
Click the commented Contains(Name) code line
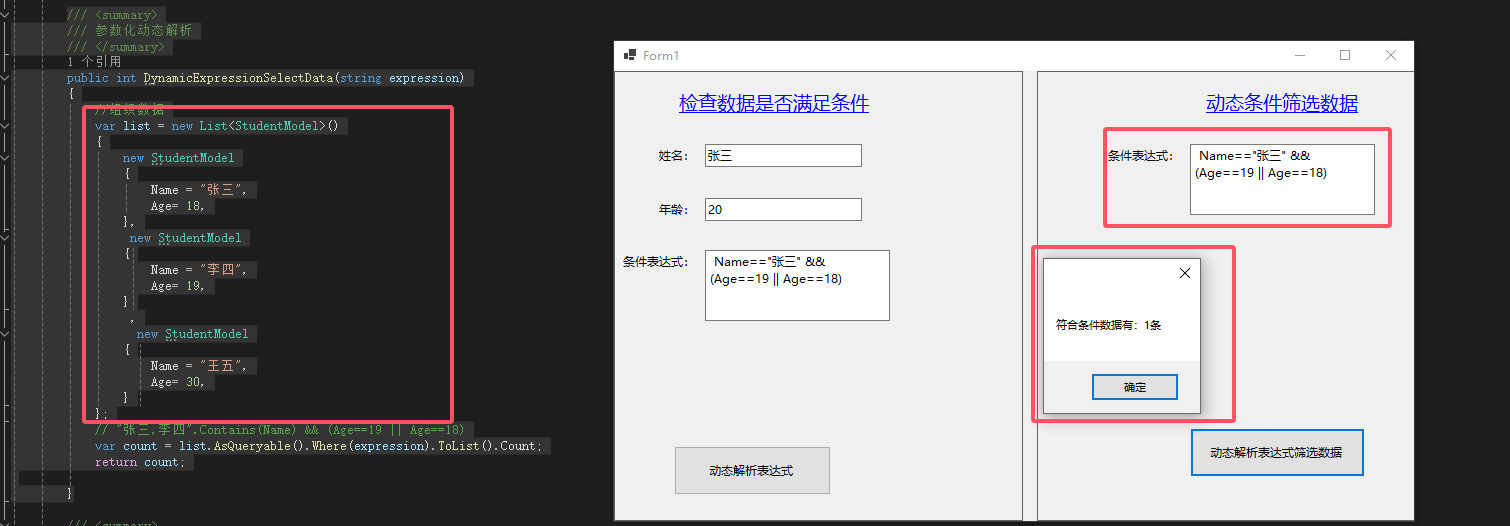pos(279,430)
